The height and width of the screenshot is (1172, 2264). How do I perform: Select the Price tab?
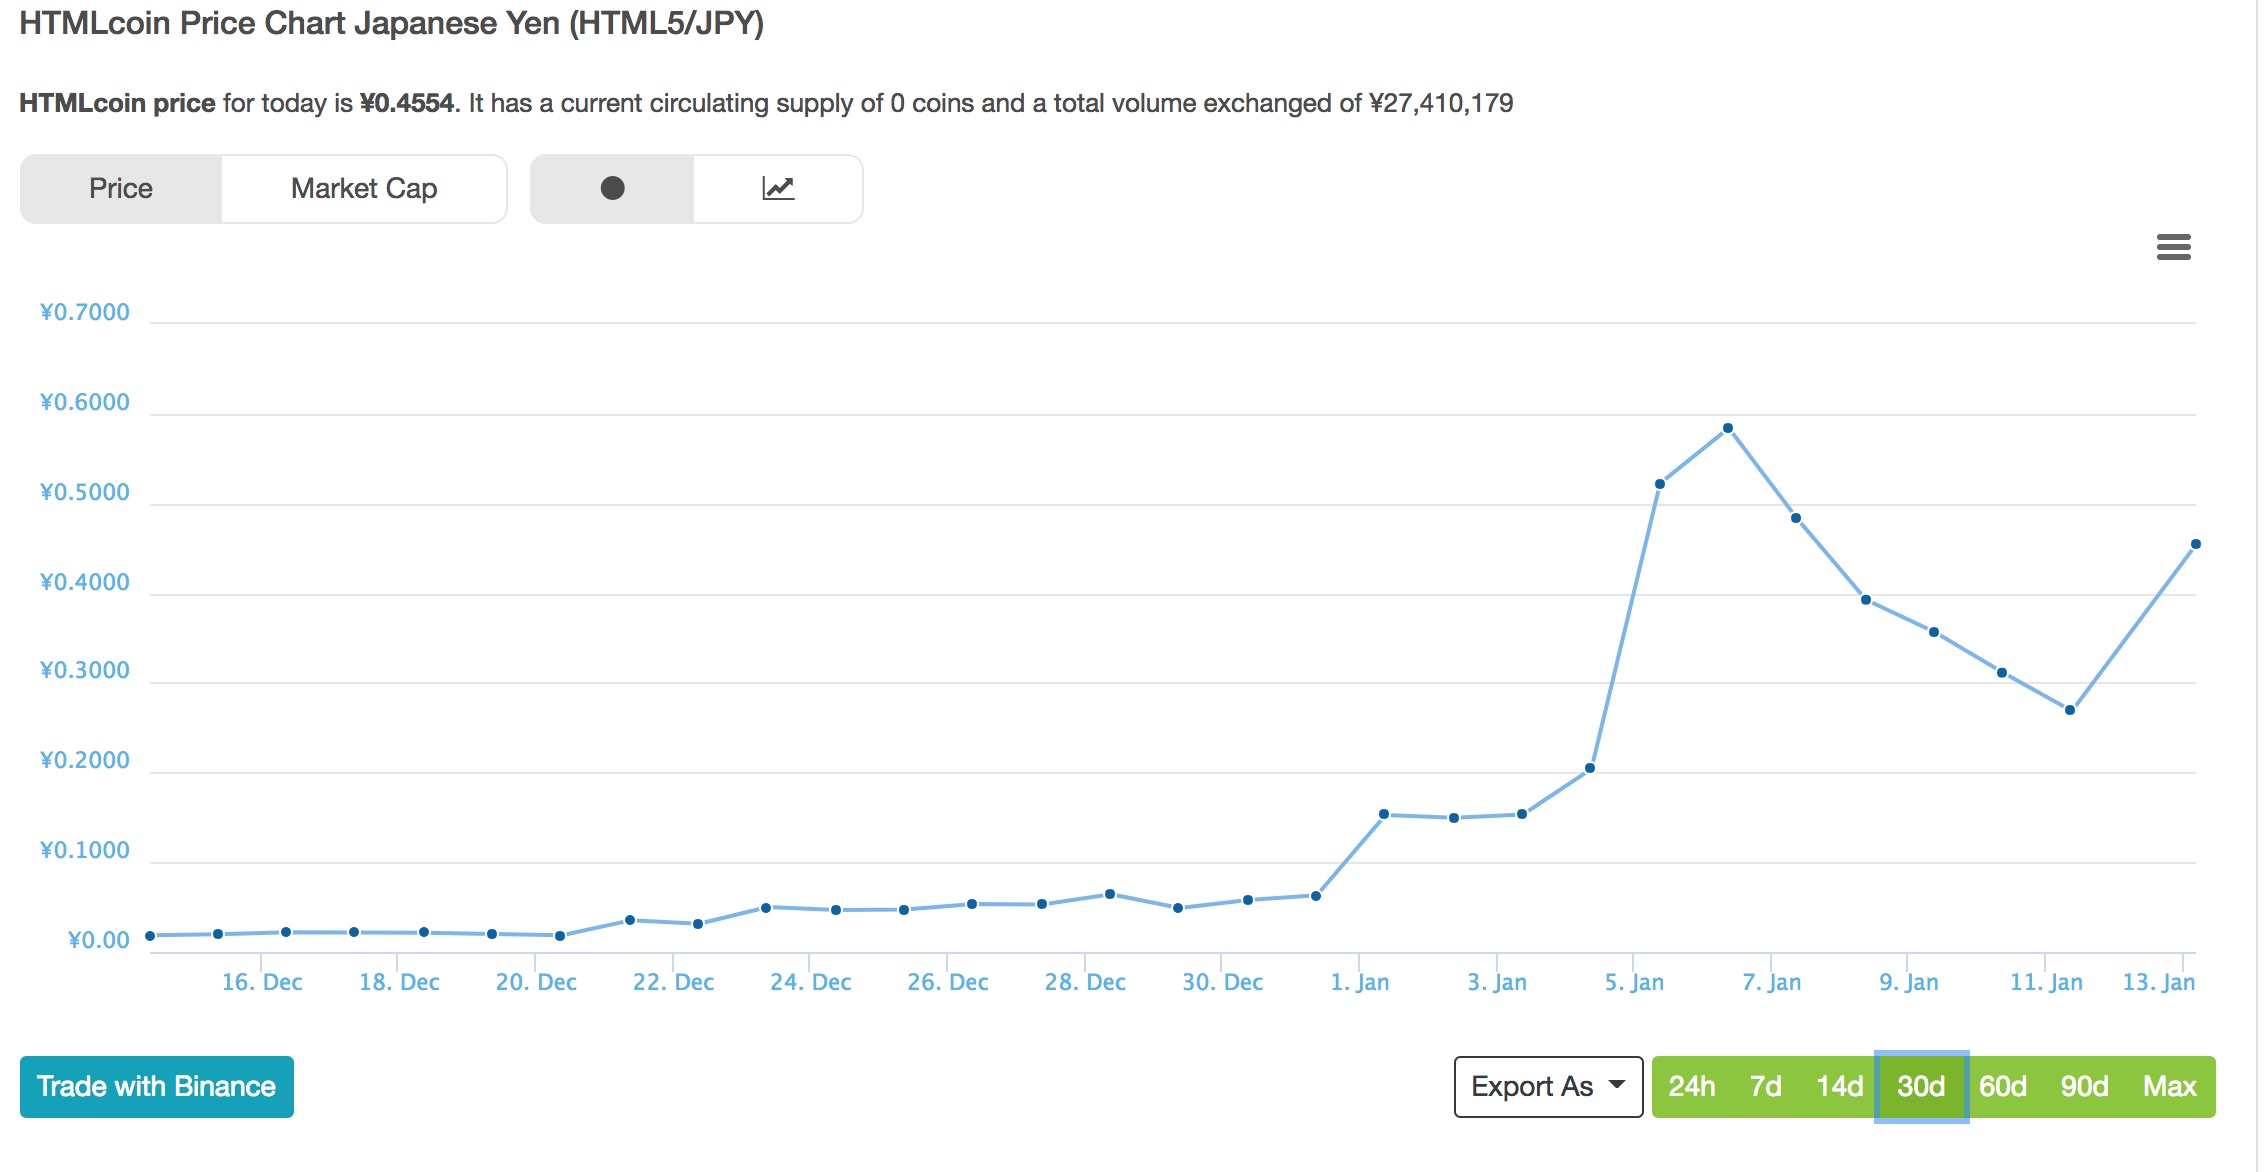(x=121, y=188)
